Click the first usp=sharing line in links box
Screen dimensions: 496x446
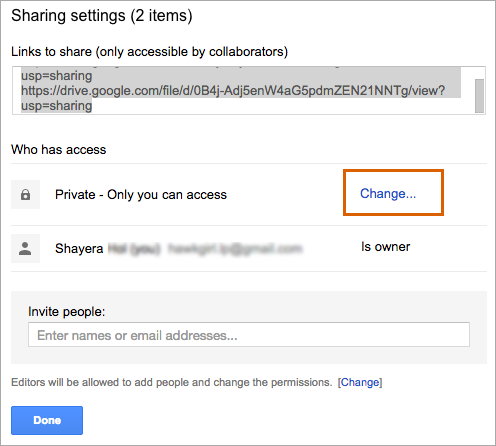tap(57, 76)
